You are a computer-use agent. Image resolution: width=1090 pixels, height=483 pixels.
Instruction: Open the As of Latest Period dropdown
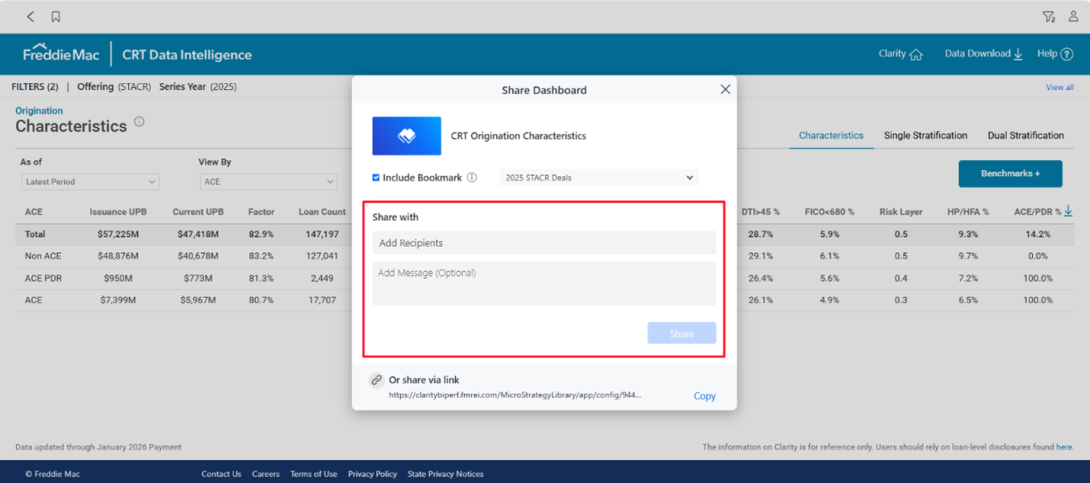coord(90,182)
